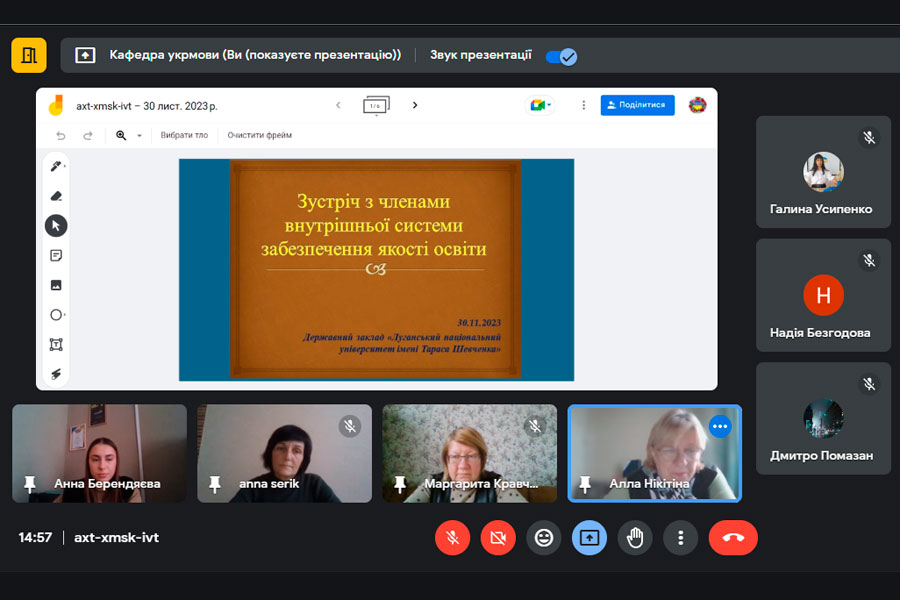Click the redo arrow in Jamboard toolbar

coord(88,136)
